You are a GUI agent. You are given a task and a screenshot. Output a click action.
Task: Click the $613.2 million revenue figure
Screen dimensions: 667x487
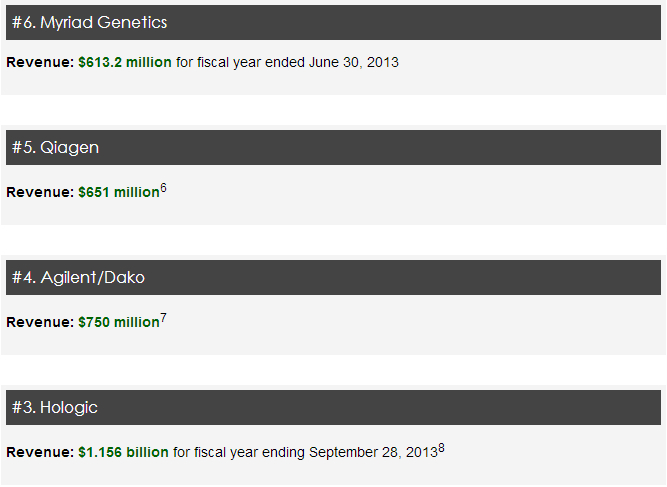click(125, 63)
